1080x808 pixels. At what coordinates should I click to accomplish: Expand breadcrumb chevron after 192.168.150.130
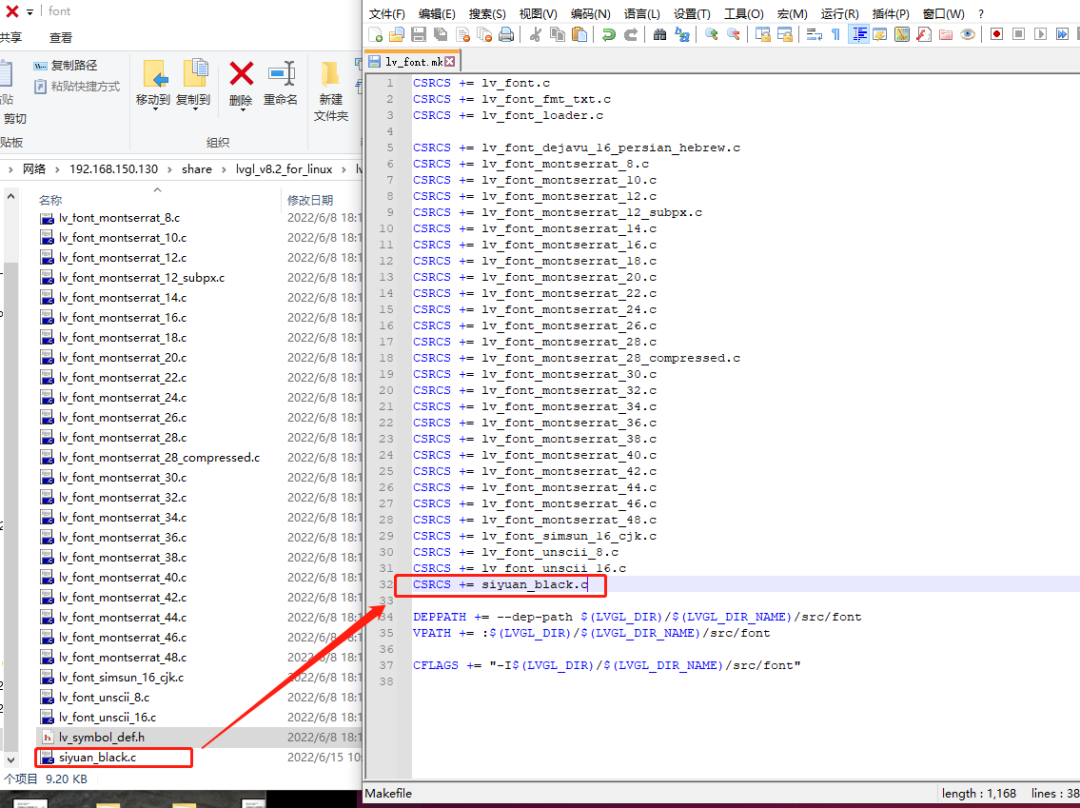pyautogui.click(x=169, y=169)
